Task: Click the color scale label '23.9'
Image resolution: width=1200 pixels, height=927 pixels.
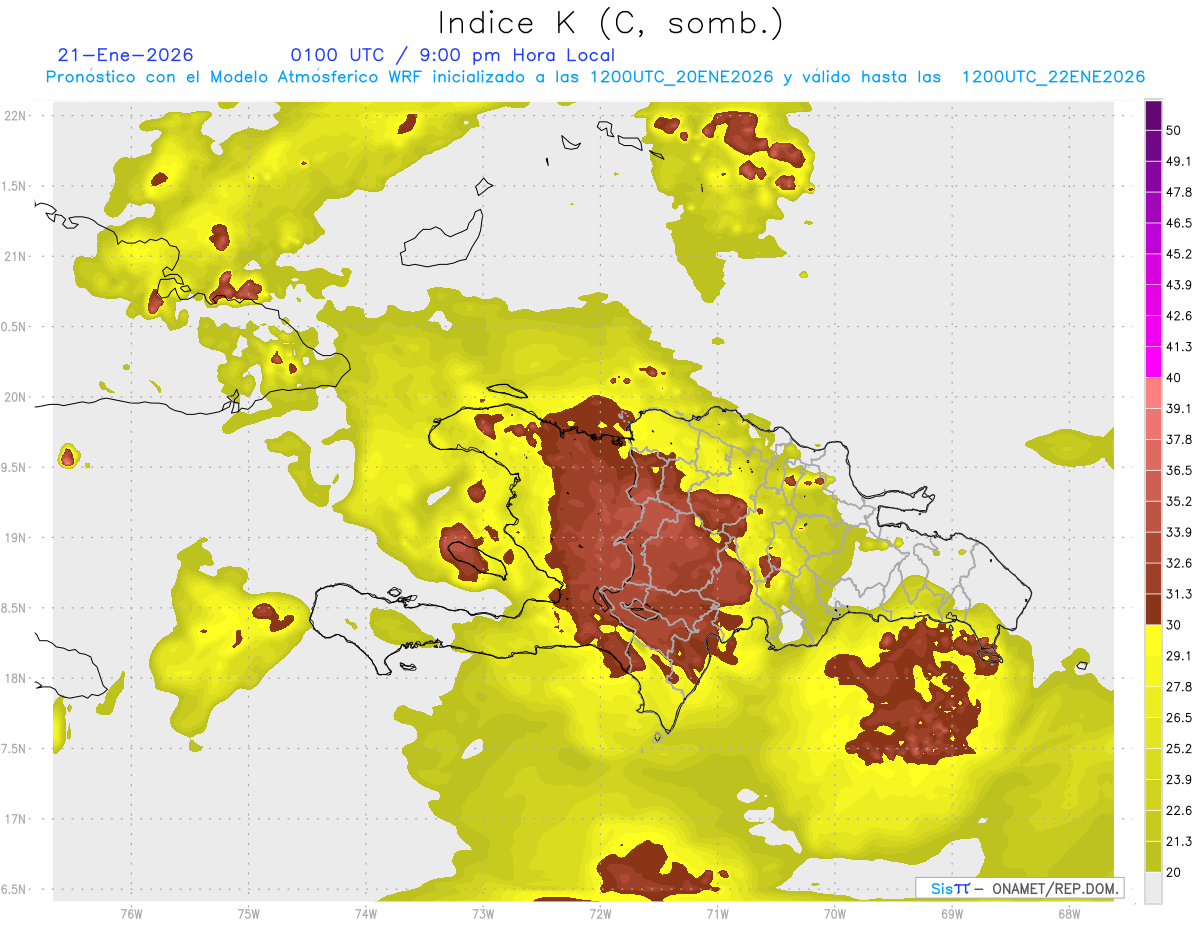Action: coord(1179,780)
